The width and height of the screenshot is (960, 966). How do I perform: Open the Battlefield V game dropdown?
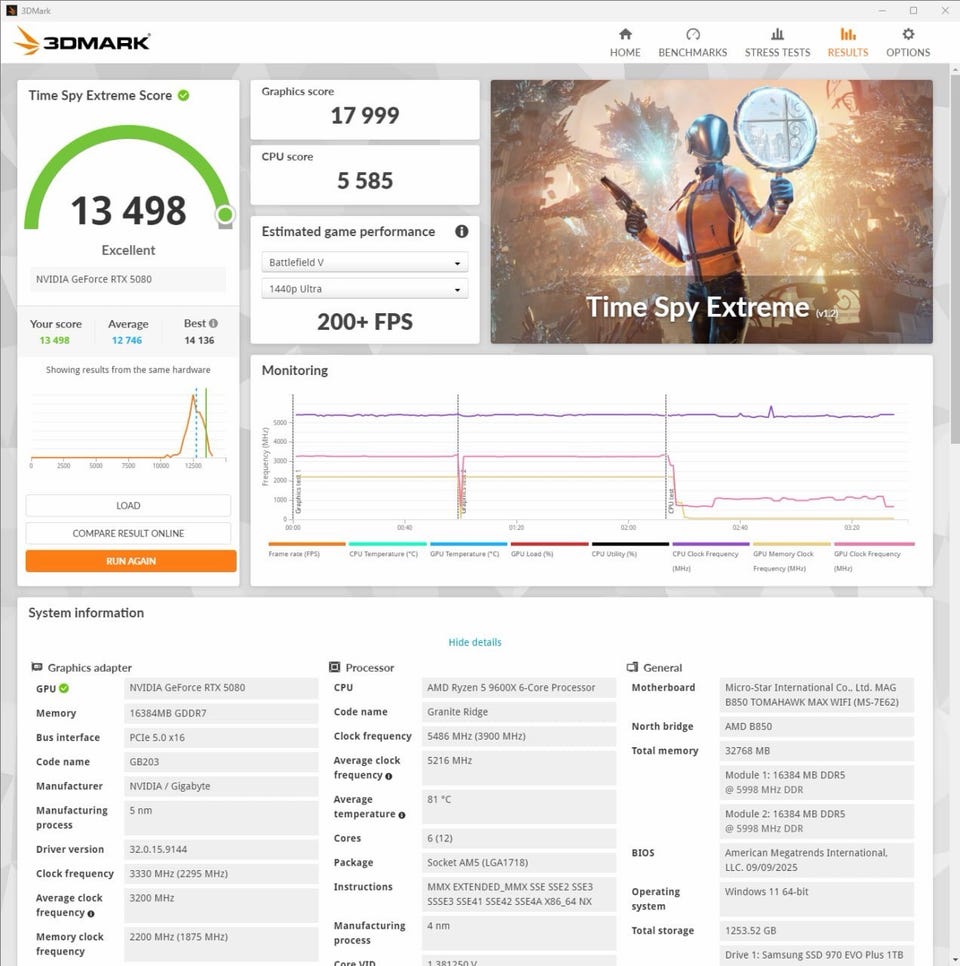[365, 262]
